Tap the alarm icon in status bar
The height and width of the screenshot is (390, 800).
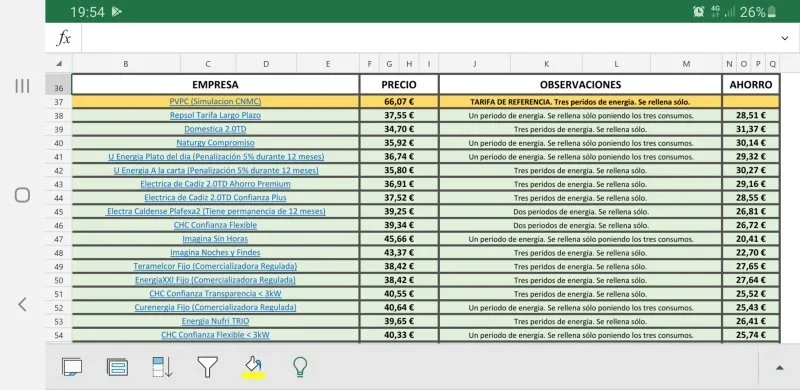click(x=699, y=12)
